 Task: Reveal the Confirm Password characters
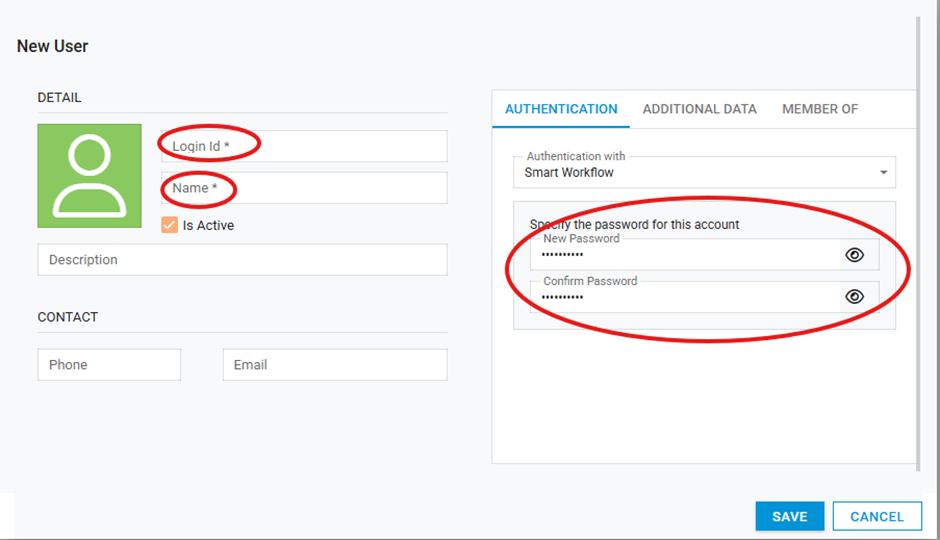(x=854, y=296)
